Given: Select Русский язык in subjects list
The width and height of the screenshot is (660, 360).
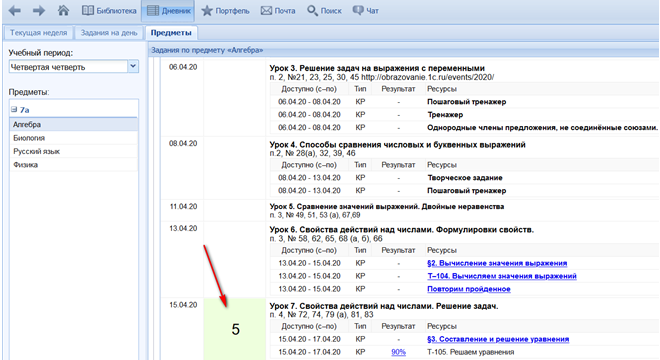Looking at the screenshot, I should point(74,152).
